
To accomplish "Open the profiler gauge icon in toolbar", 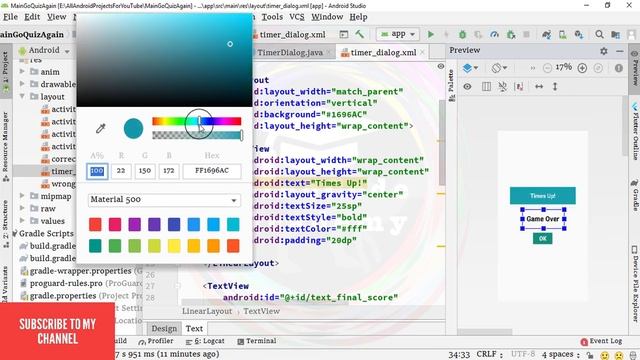I will (x=494, y=35).
